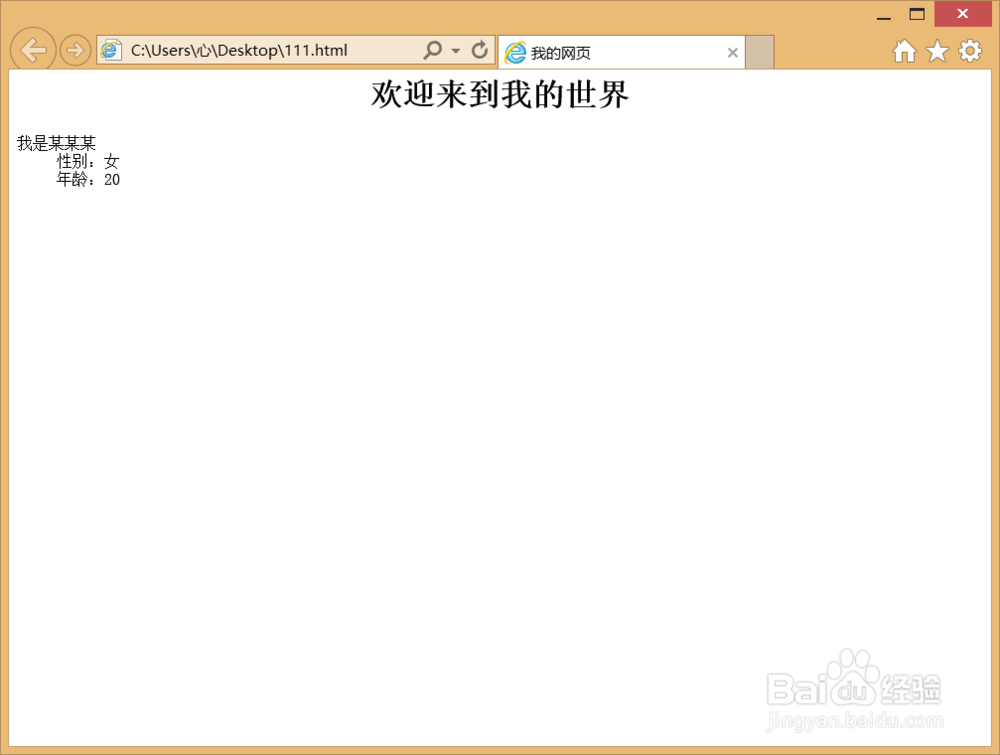Select the heading 欢迎来到我的世界
The image size is (1000, 755).
click(498, 94)
